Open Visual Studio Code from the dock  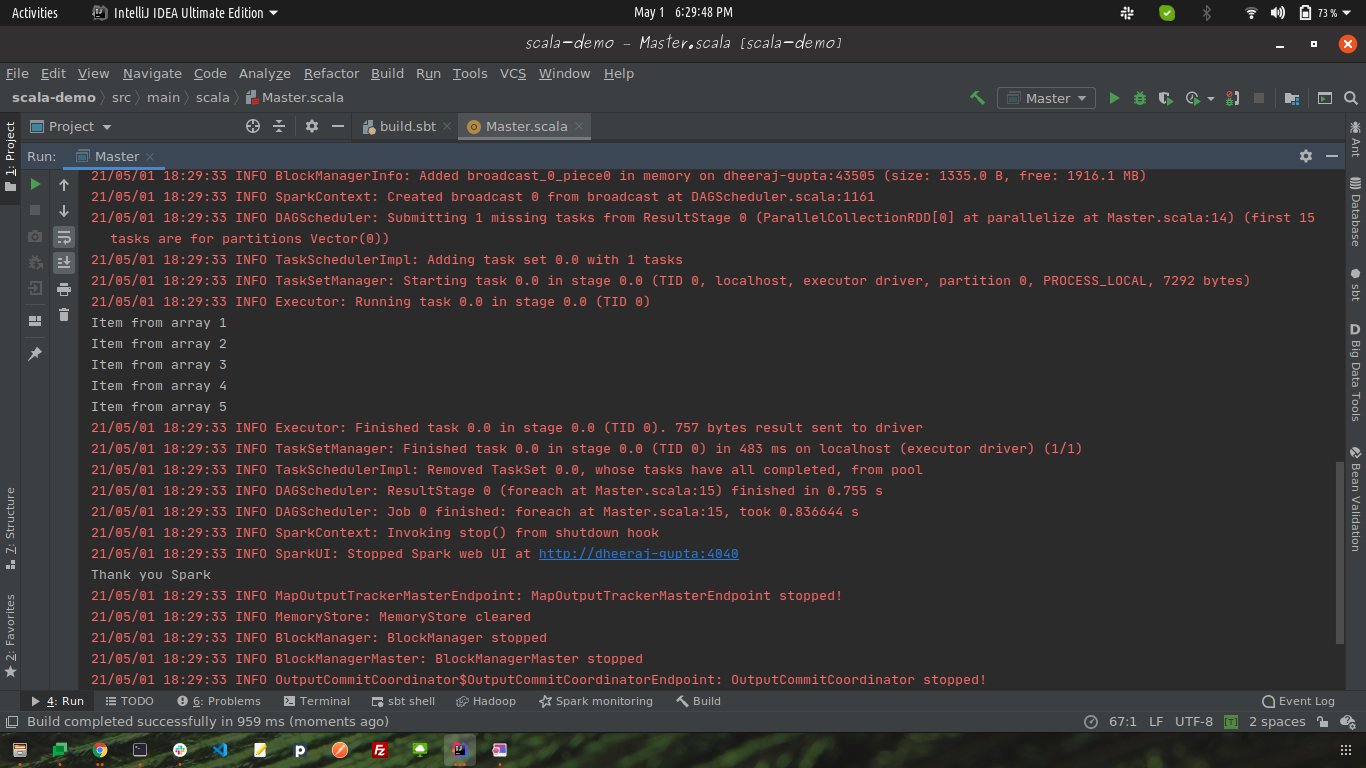point(220,749)
